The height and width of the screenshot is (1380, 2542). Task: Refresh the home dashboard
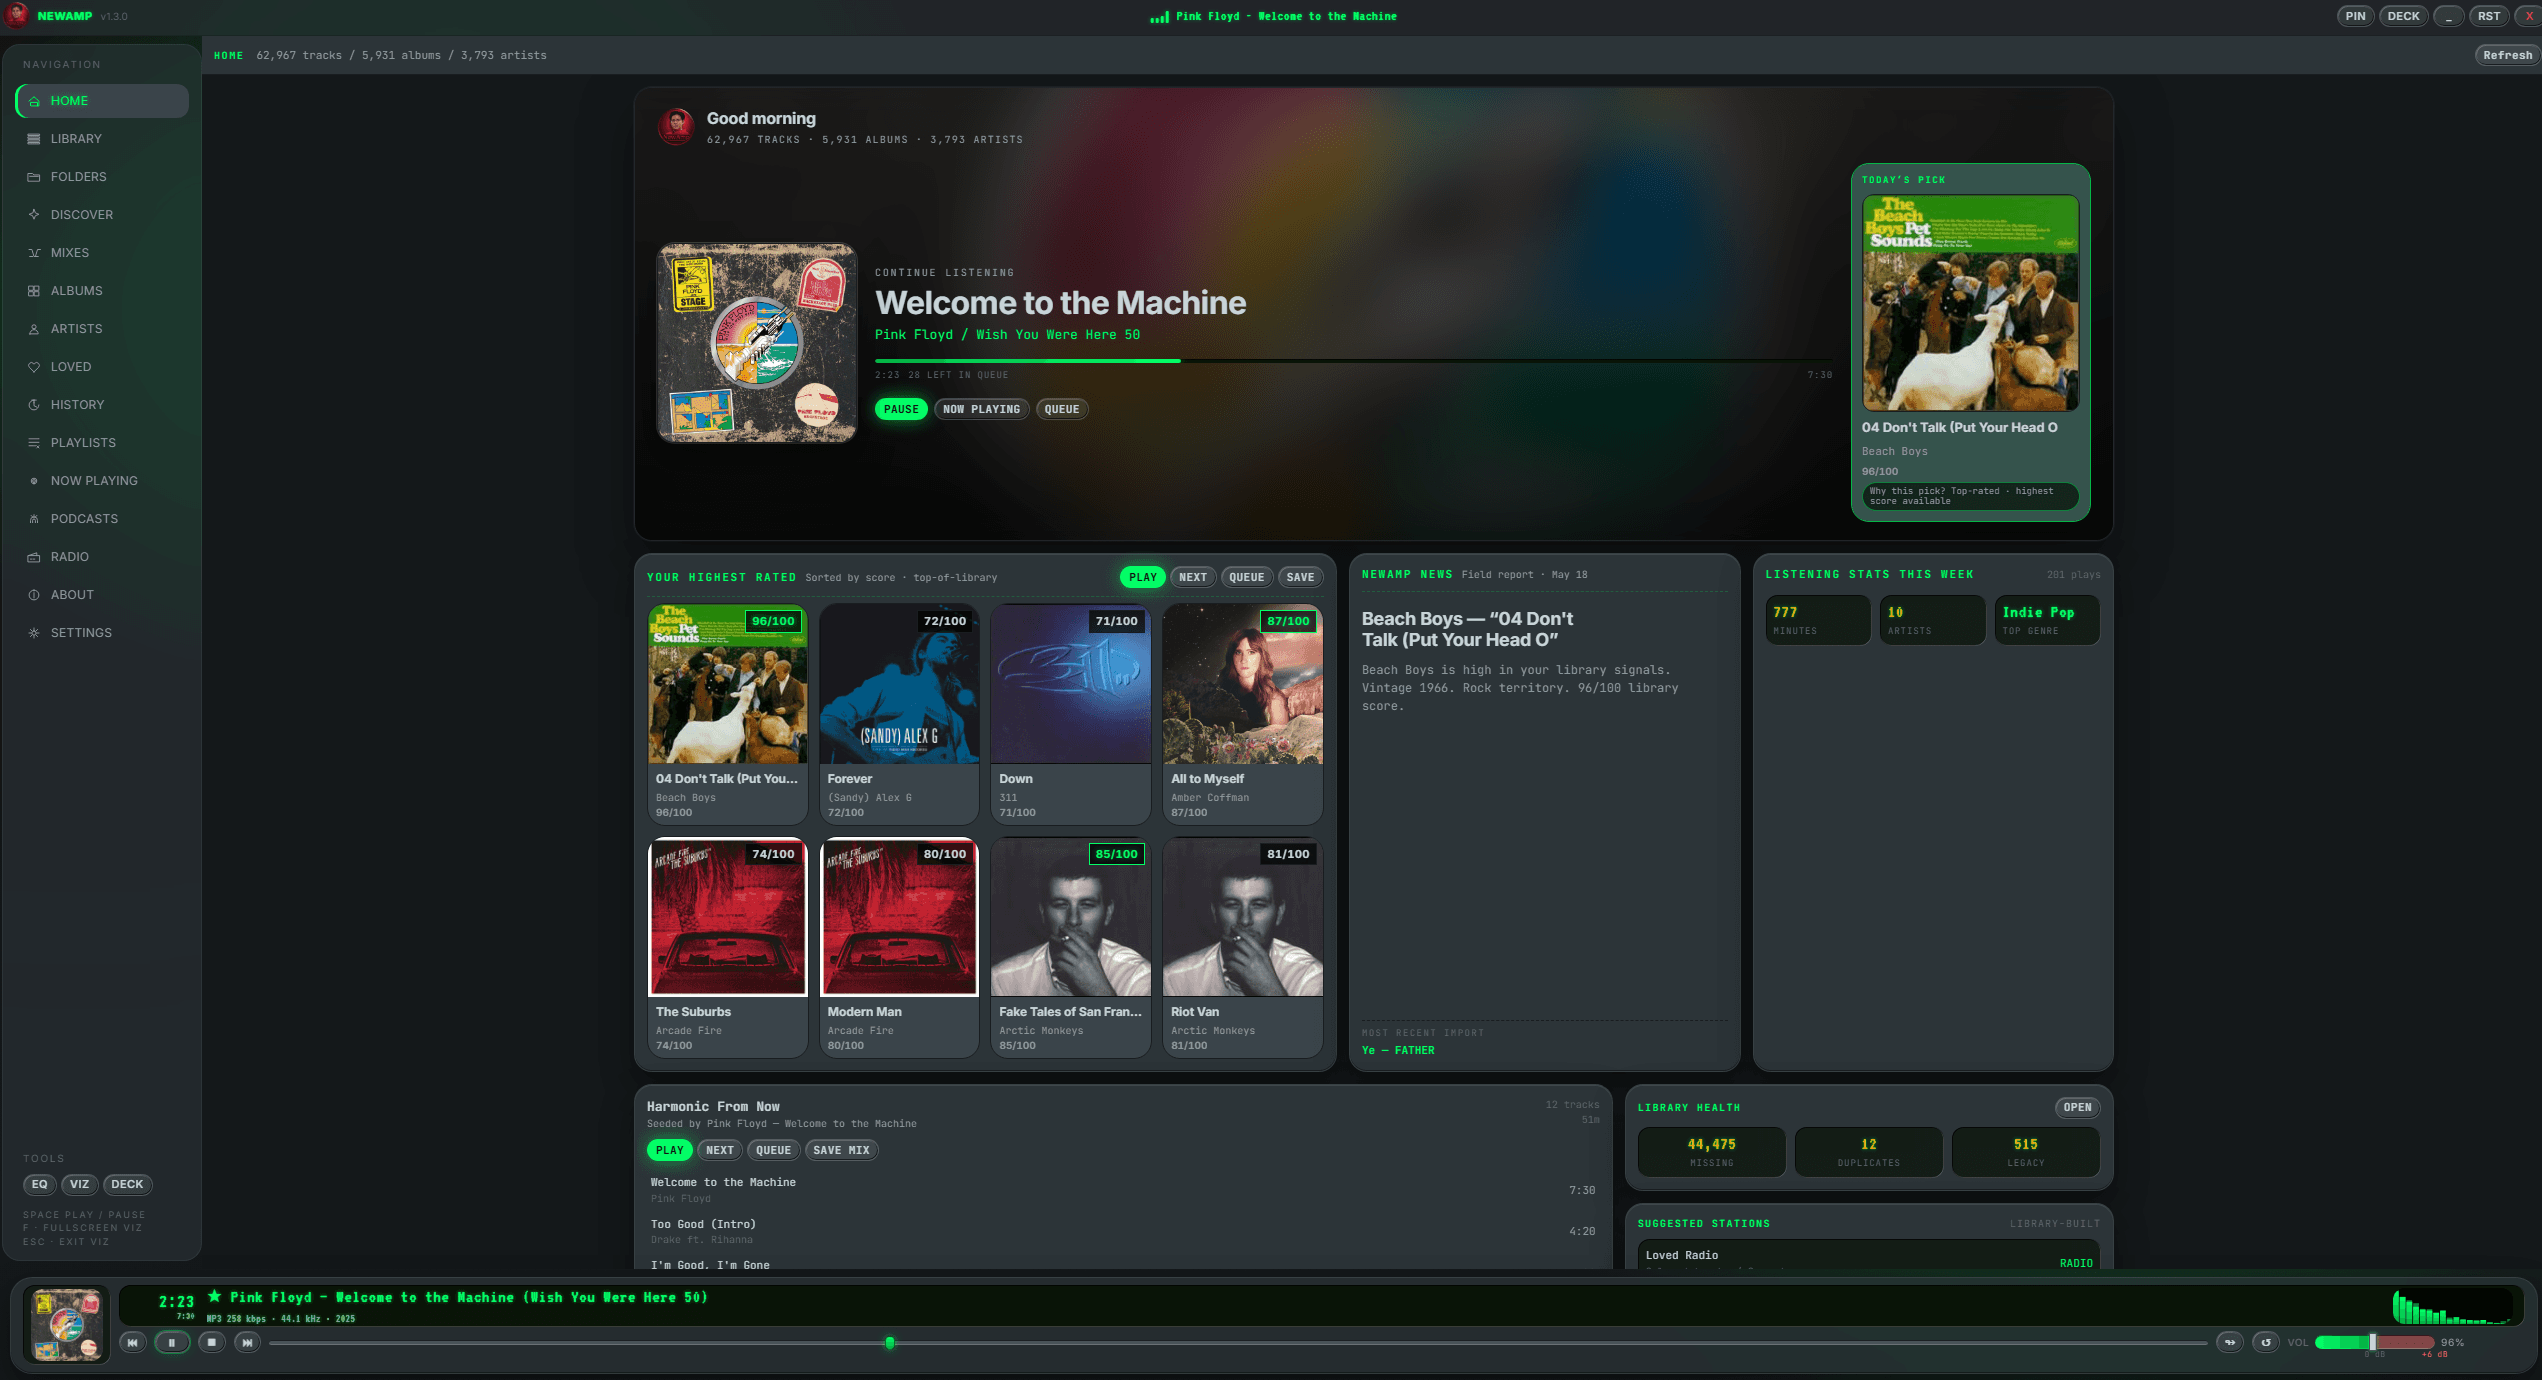coord(2507,55)
